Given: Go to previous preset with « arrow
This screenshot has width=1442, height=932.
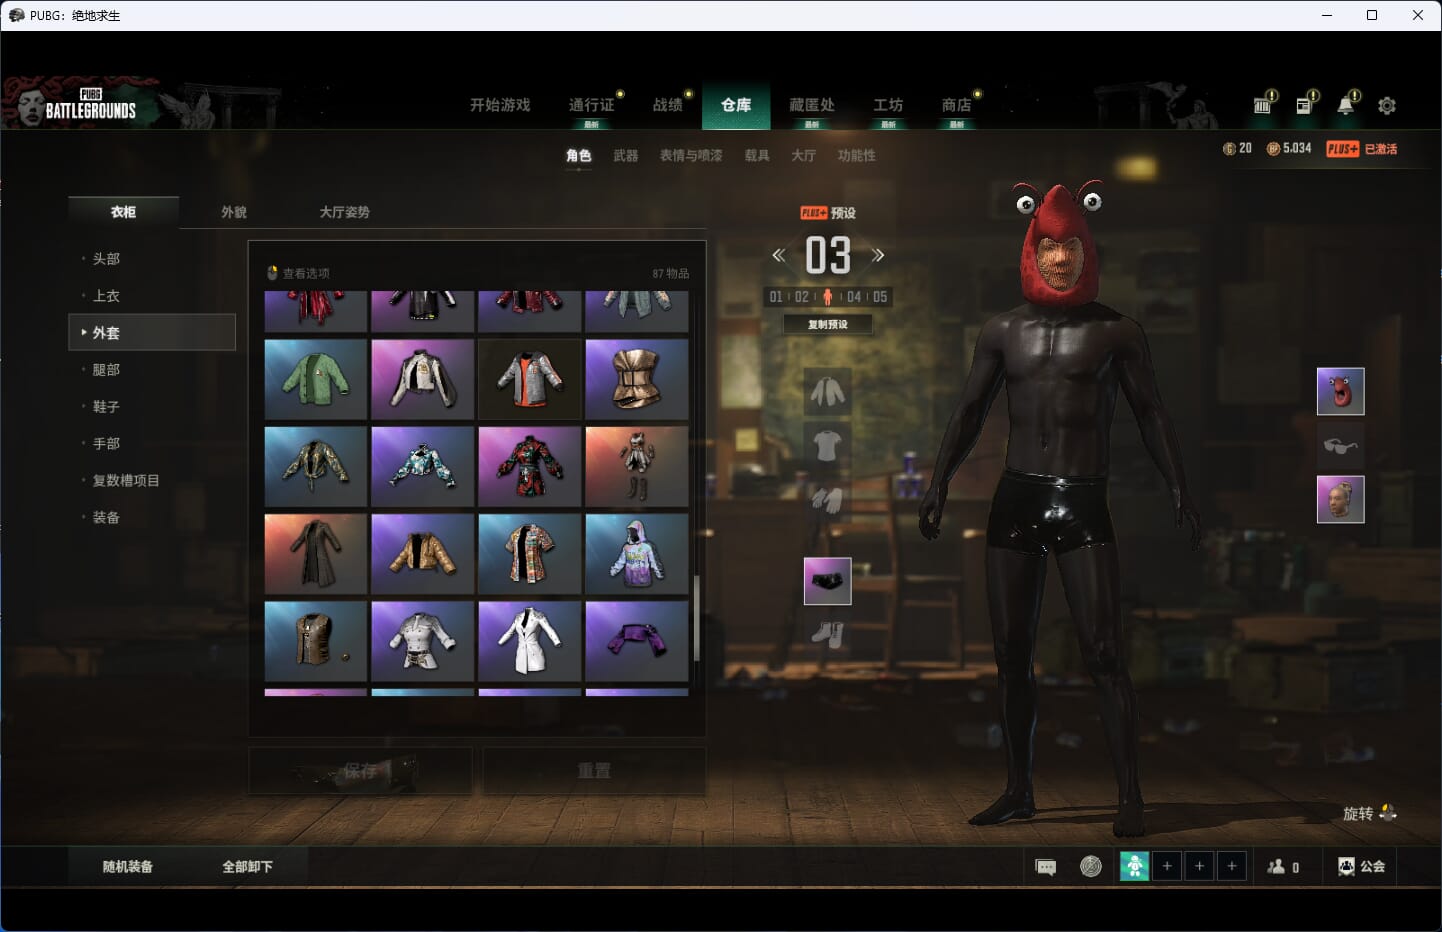Looking at the screenshot, I should click(778, 255).
